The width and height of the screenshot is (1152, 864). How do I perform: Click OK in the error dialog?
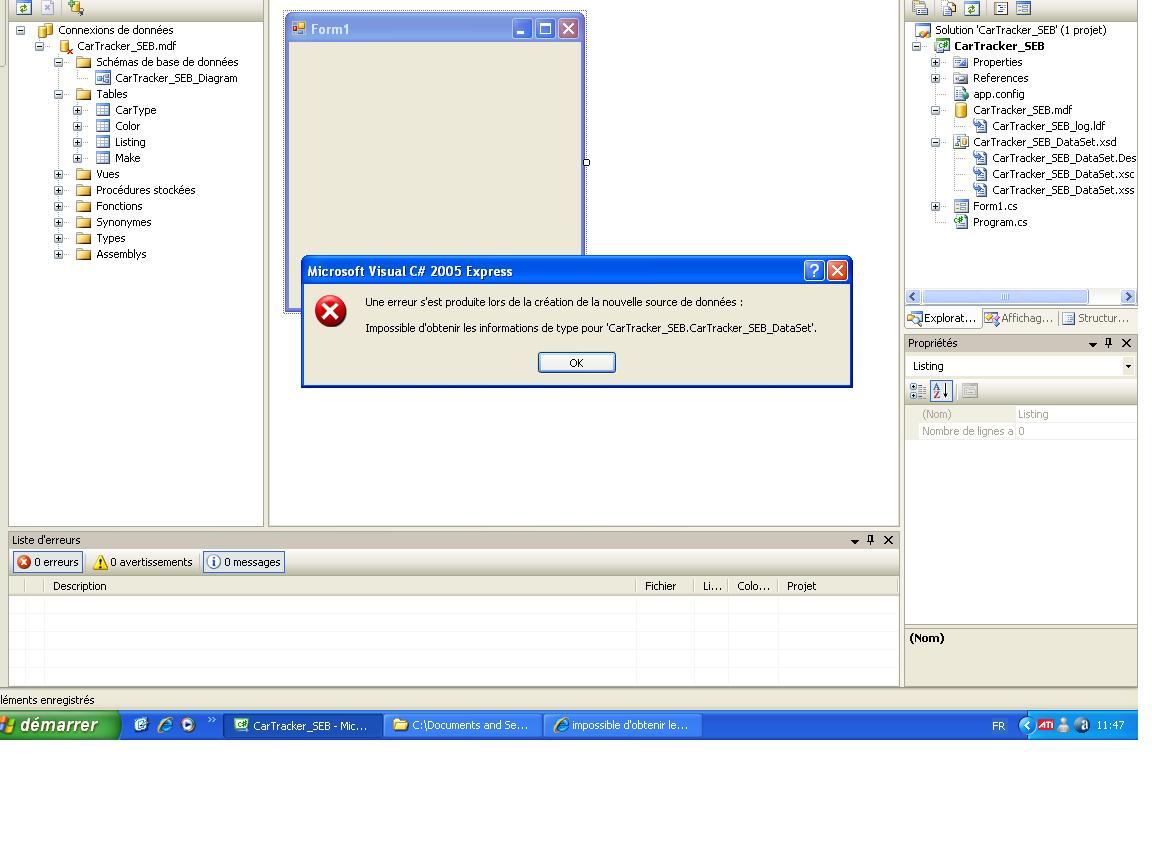click(x=577, y=363)
